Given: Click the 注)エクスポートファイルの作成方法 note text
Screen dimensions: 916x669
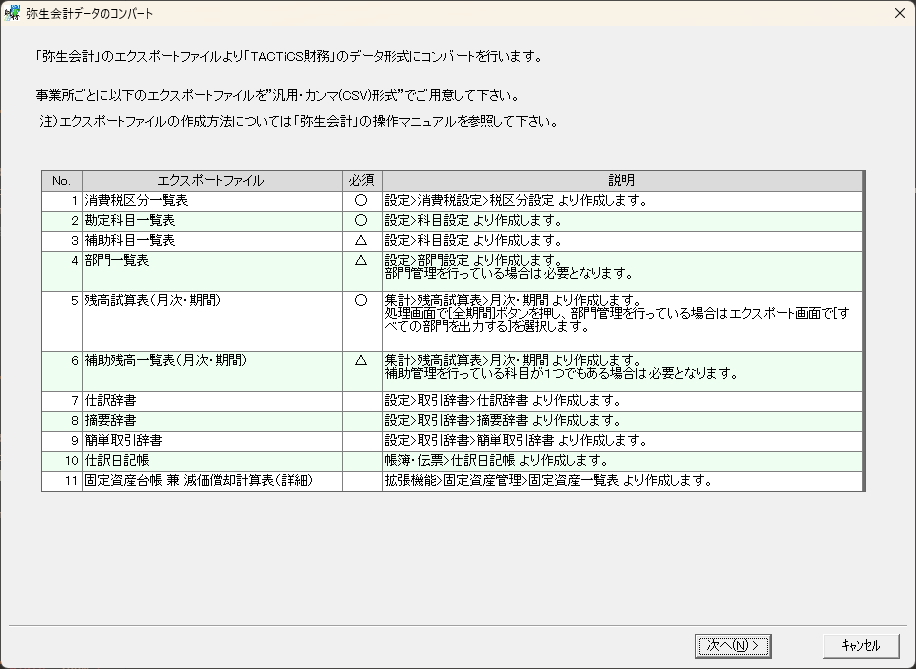Looking at the screenshot, I should tap(299, 122).
